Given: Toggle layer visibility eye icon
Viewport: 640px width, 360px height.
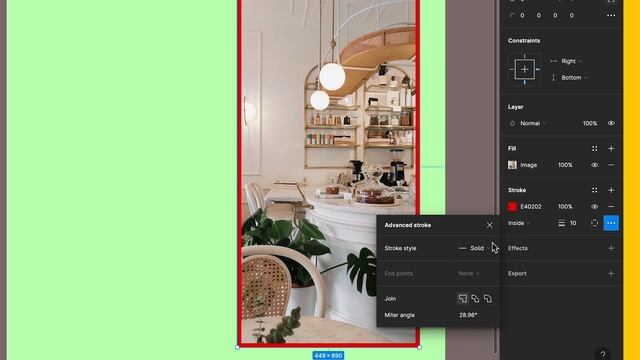Looking at the screenshot, I should [x=611, y=123].
